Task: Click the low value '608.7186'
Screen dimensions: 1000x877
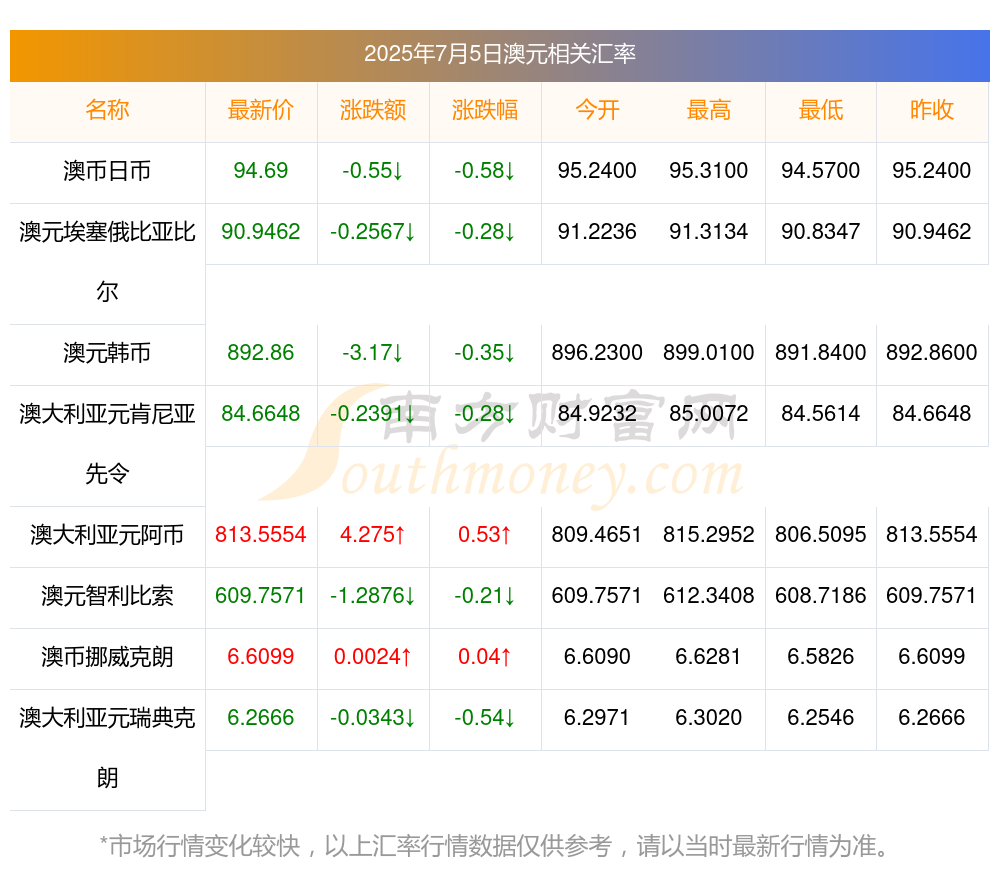Action: pyautogui.click(x=821, y=596)
